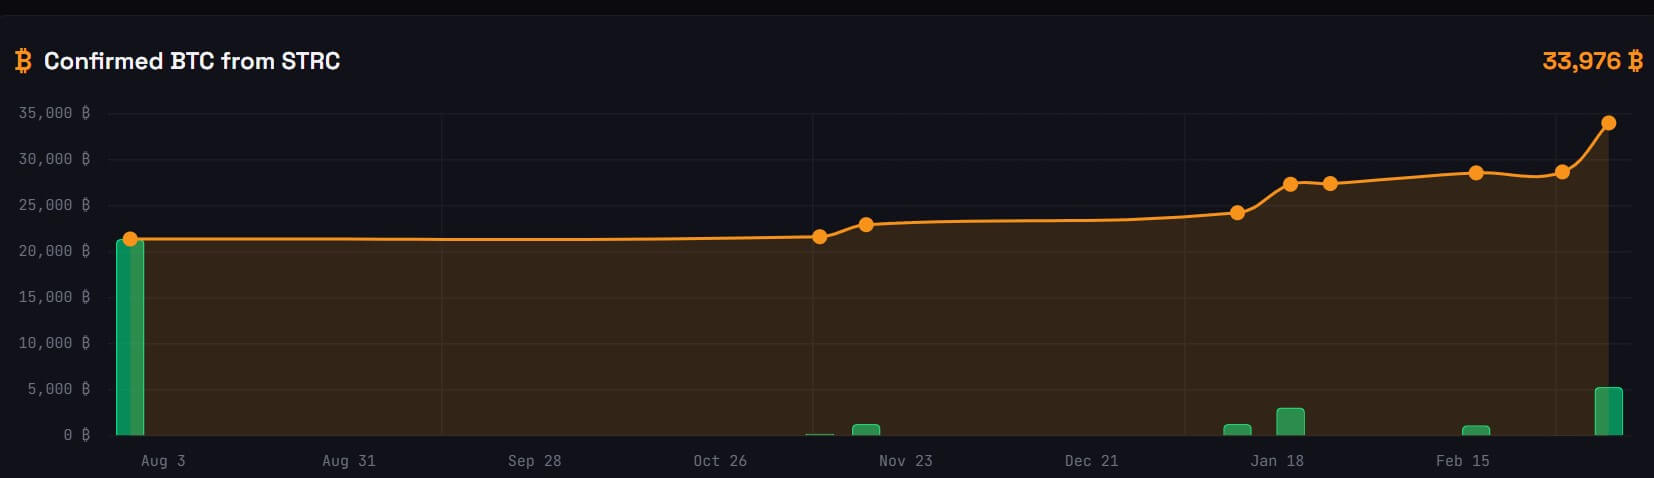Click the orange Bitcoin icon beside the chart title
Image resolution: width=1654 pixels, height=478 pixels.
[x=23, y=61]
